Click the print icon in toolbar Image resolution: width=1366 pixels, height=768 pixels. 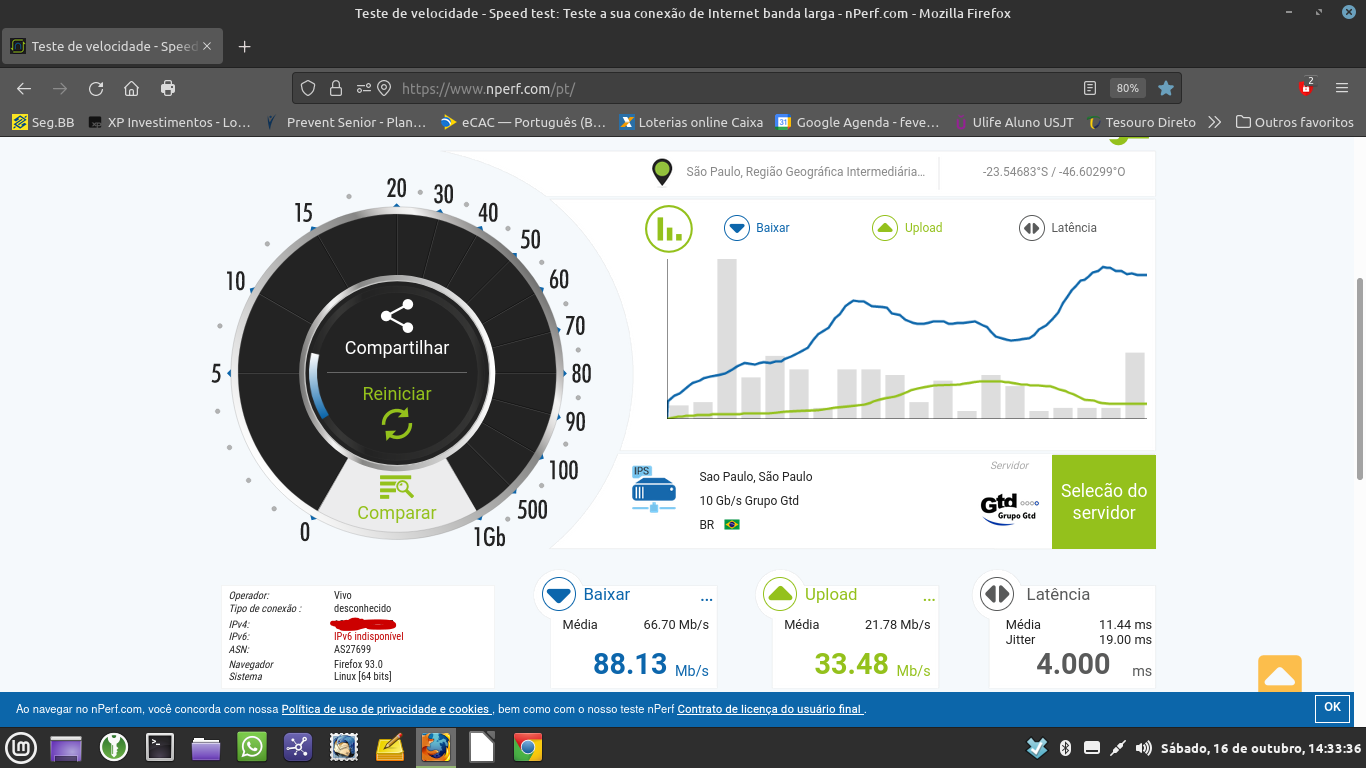coord(168,88)
